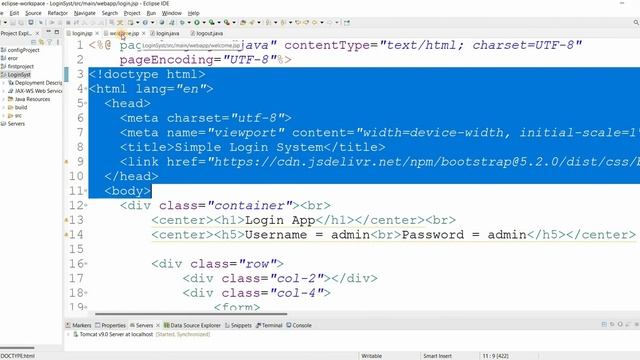Open the Project menu

tap(132, 13)
